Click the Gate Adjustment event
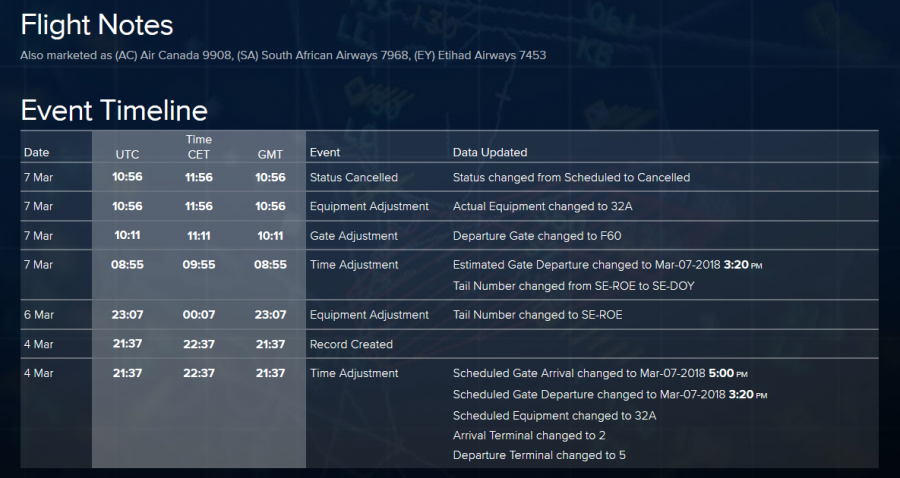Screen dimensions: 900x478 354,236
